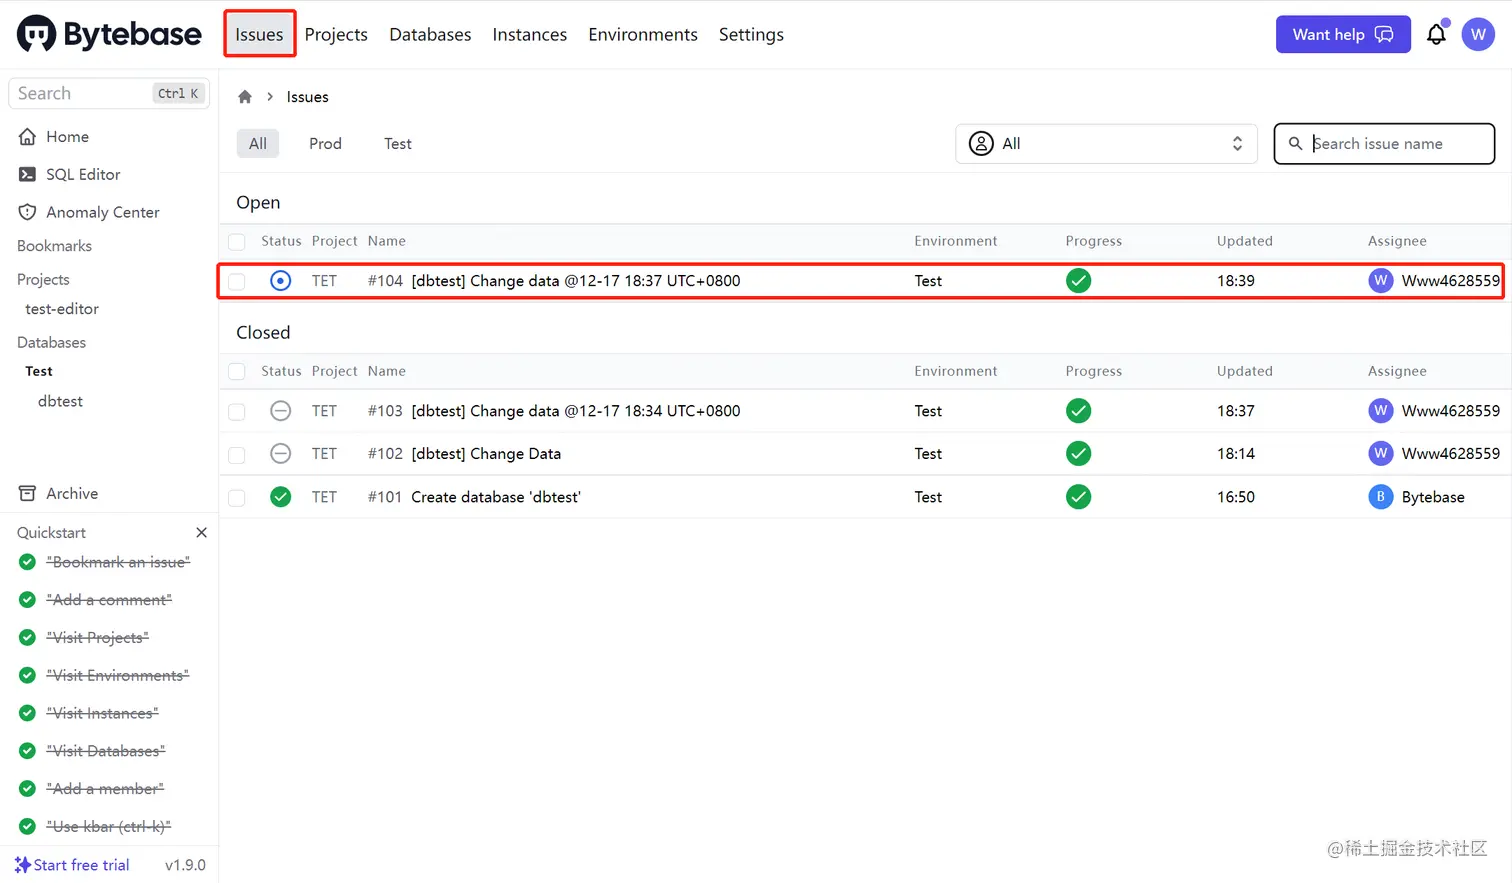Tick the checkbox for issue #101
This screenshot has height=883, width=1512.
[237, 498]
